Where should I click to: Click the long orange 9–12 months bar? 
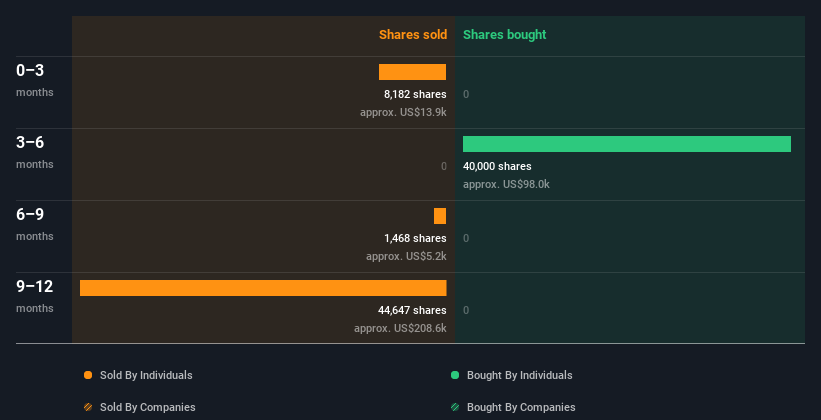[x=263, y=288]
